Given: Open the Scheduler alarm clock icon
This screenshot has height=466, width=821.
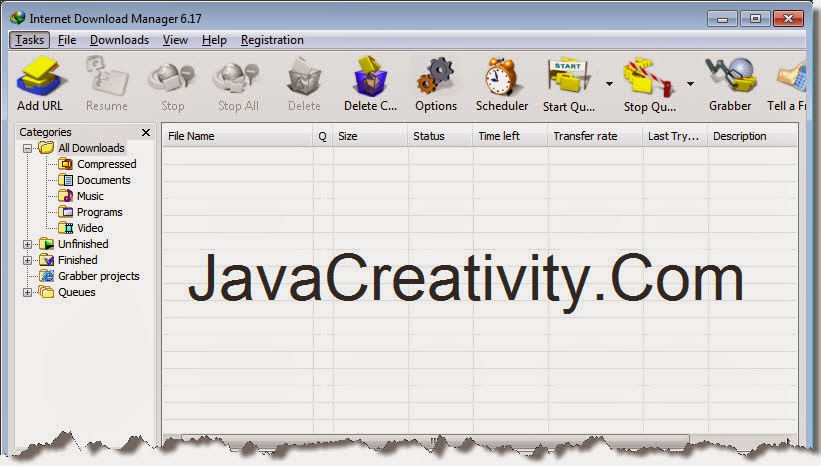Looking at the screenshot, I should point(502,77).
